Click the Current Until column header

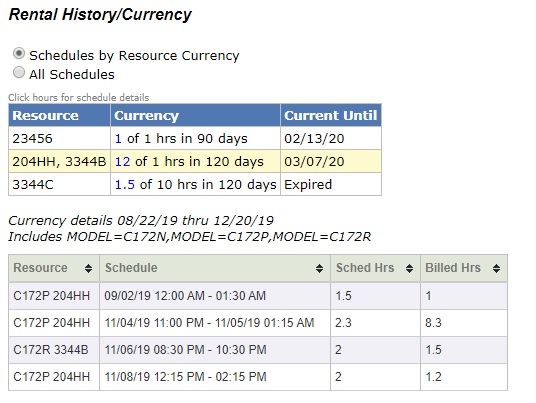[331, 116]
